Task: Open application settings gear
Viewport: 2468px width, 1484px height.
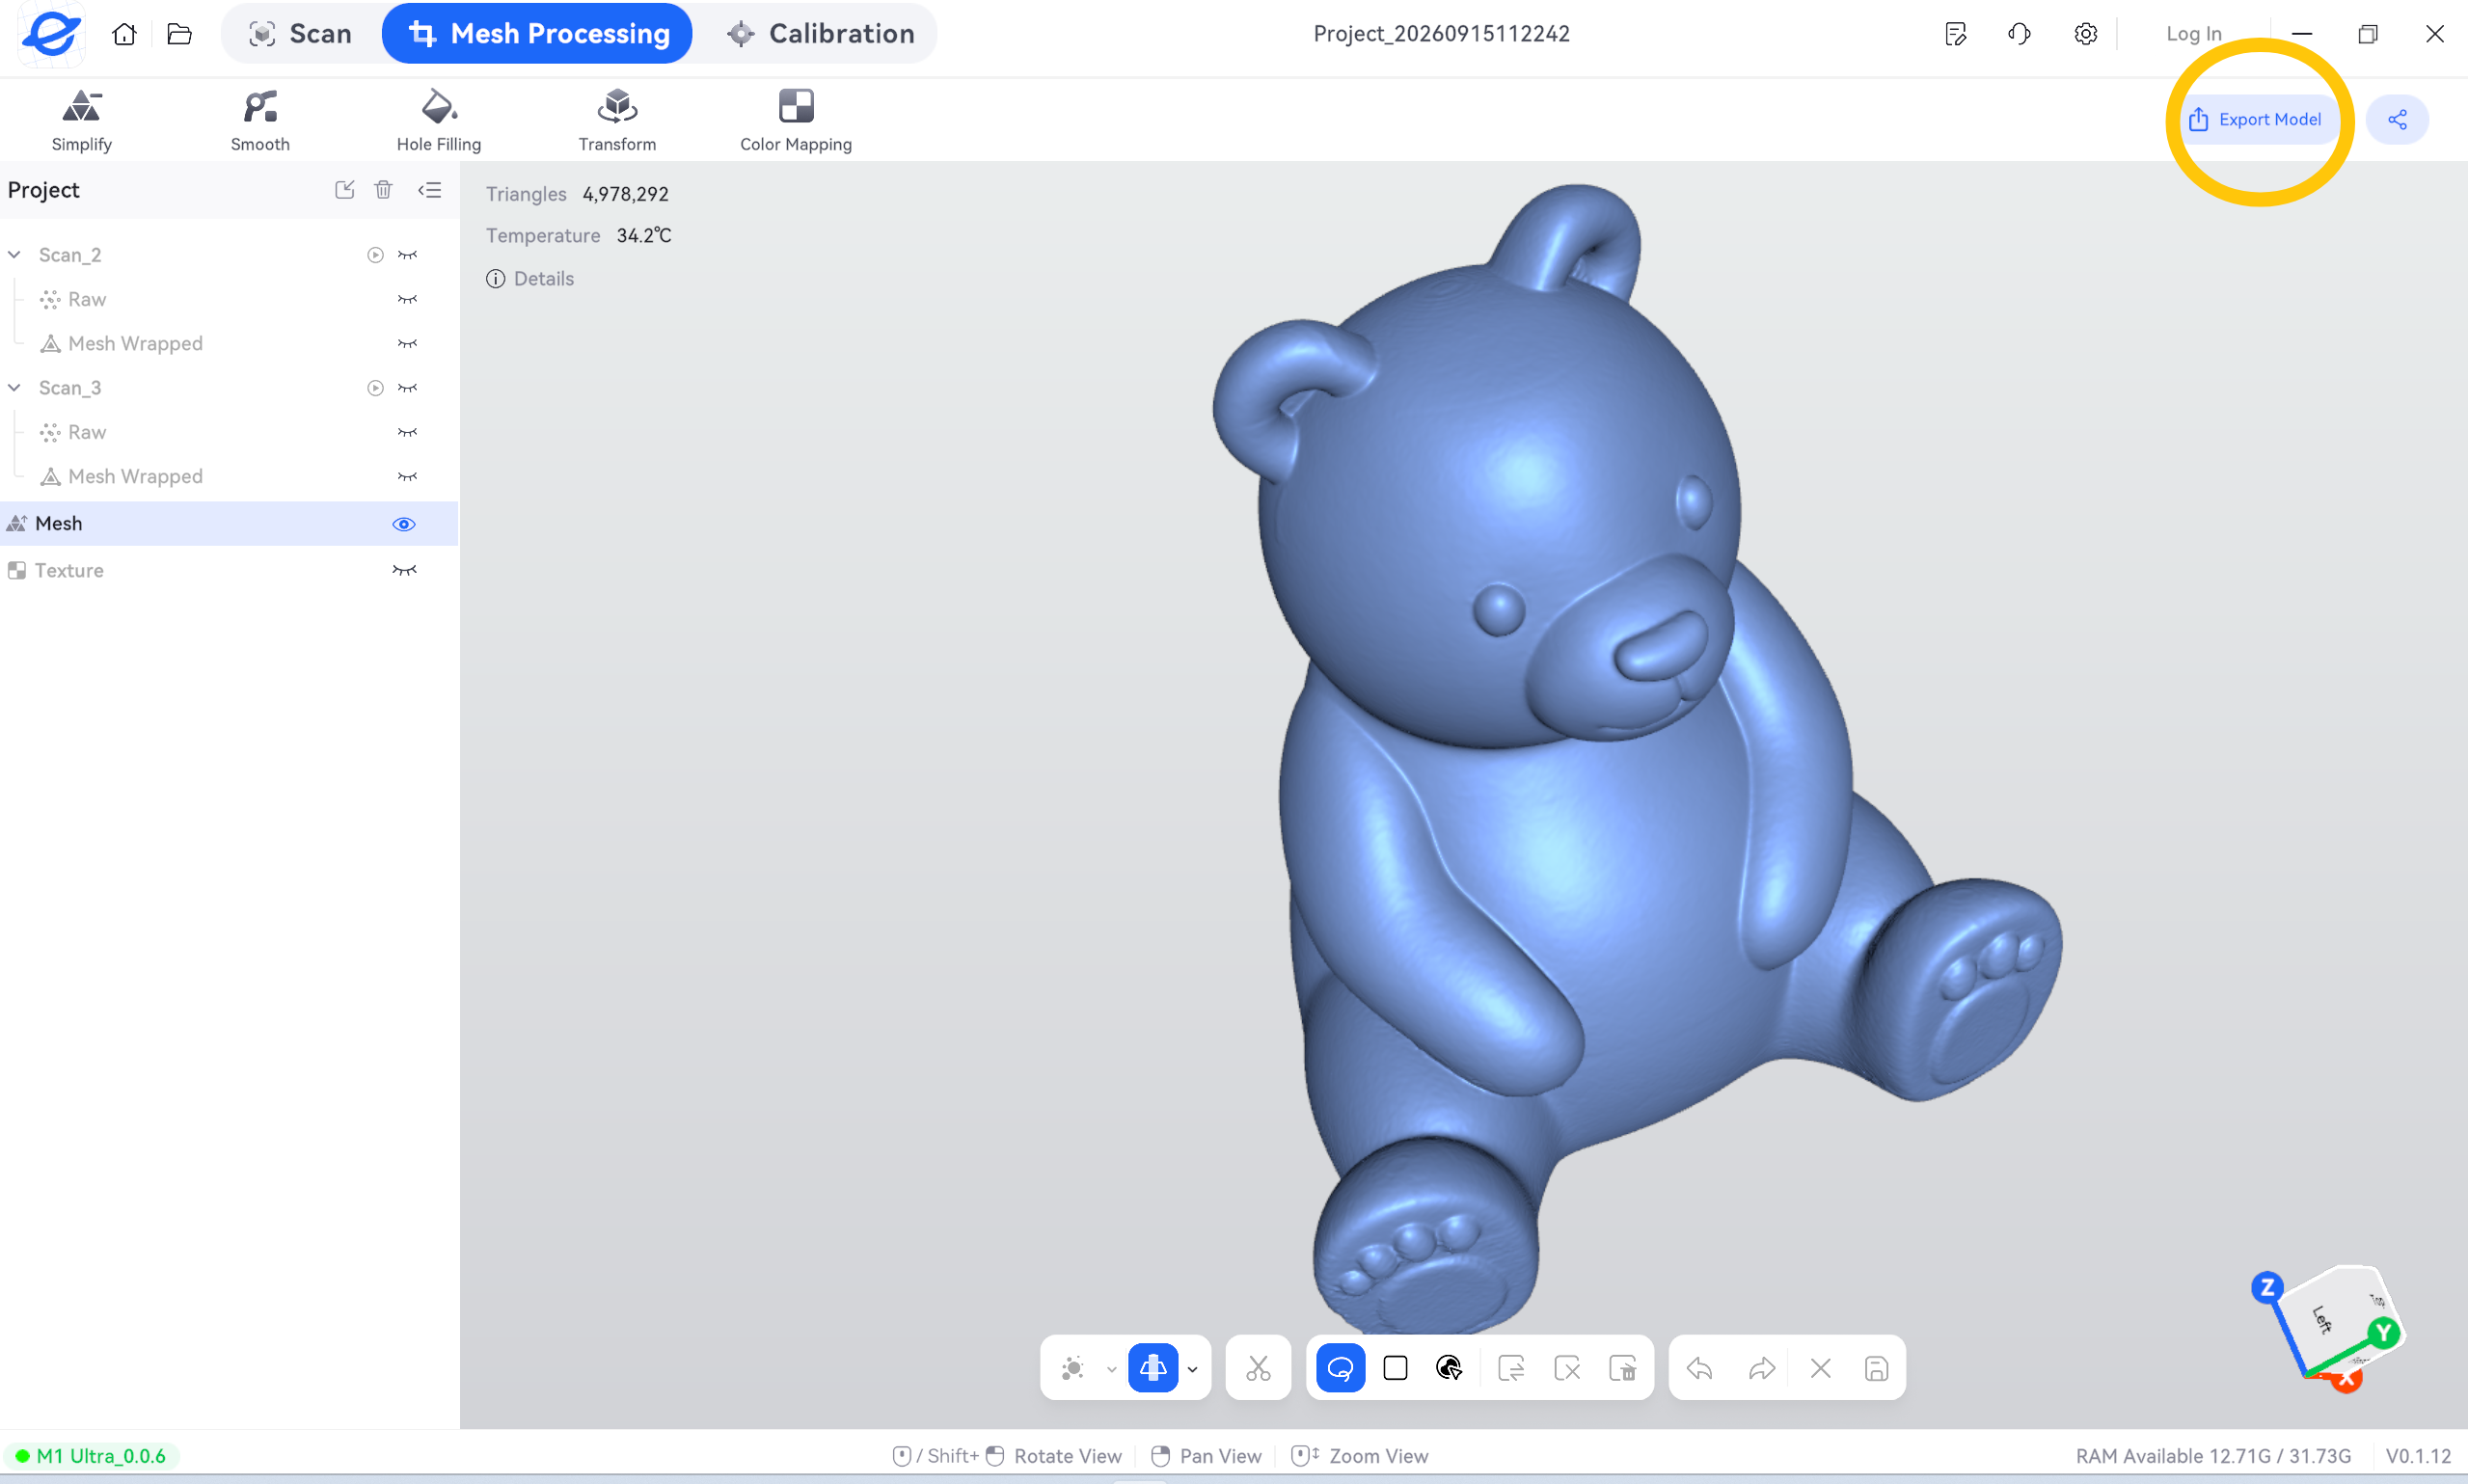Action: 2085,34
